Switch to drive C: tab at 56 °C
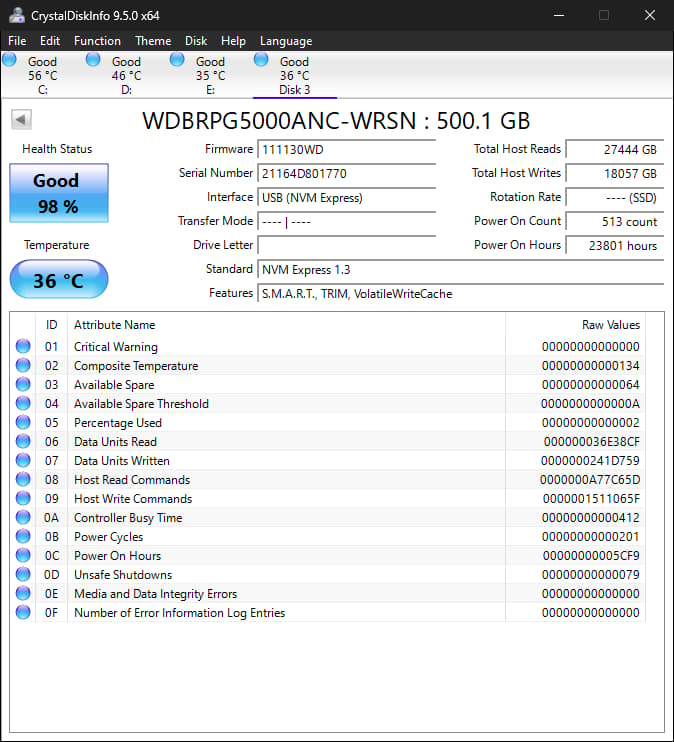The width and height of the screenshot is (674, 742). [x=42, y=75]
